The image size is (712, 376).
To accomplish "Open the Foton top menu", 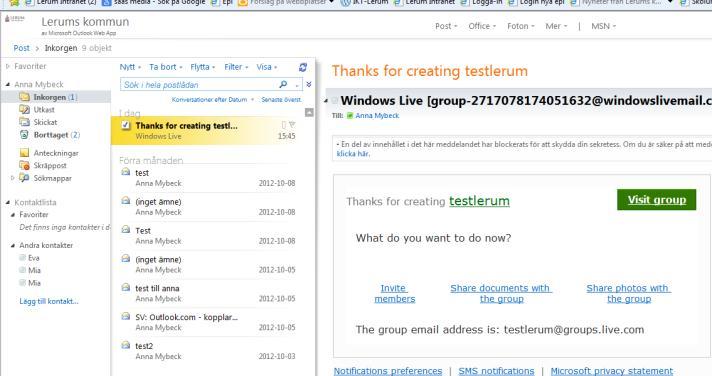I will [x=521, y=26].
